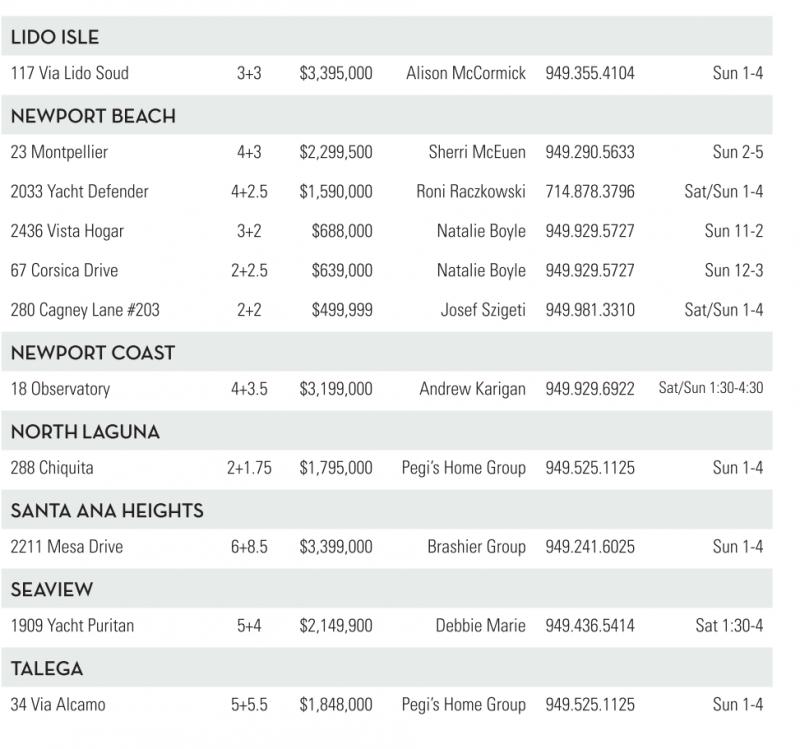Click agent name Alison McCormick
The height and width of the screenshot is (749, 800).
[x=465, y=73]
